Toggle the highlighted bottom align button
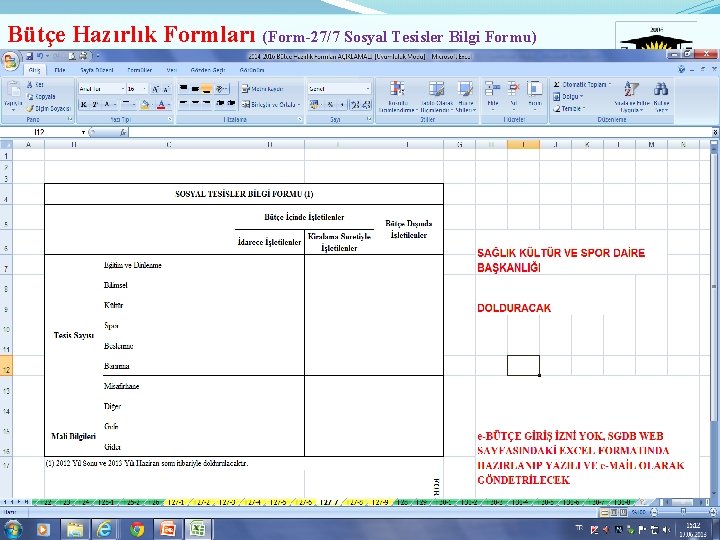Viewport: 720px width, 540px height. [x=207, y=89]
